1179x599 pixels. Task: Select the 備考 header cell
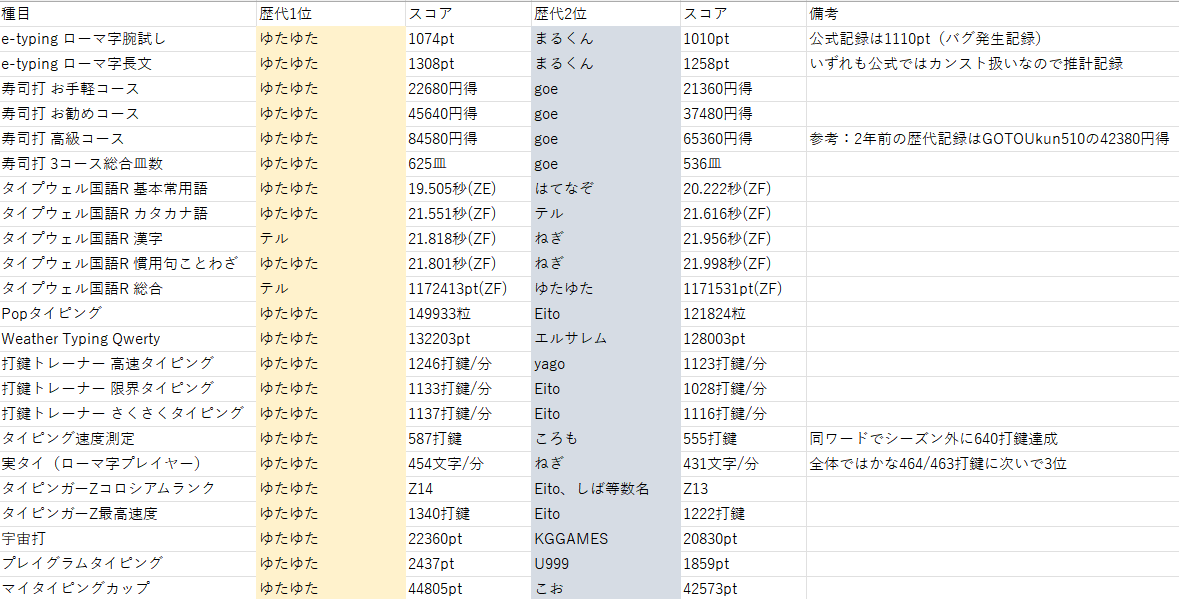tap(993, 14)
